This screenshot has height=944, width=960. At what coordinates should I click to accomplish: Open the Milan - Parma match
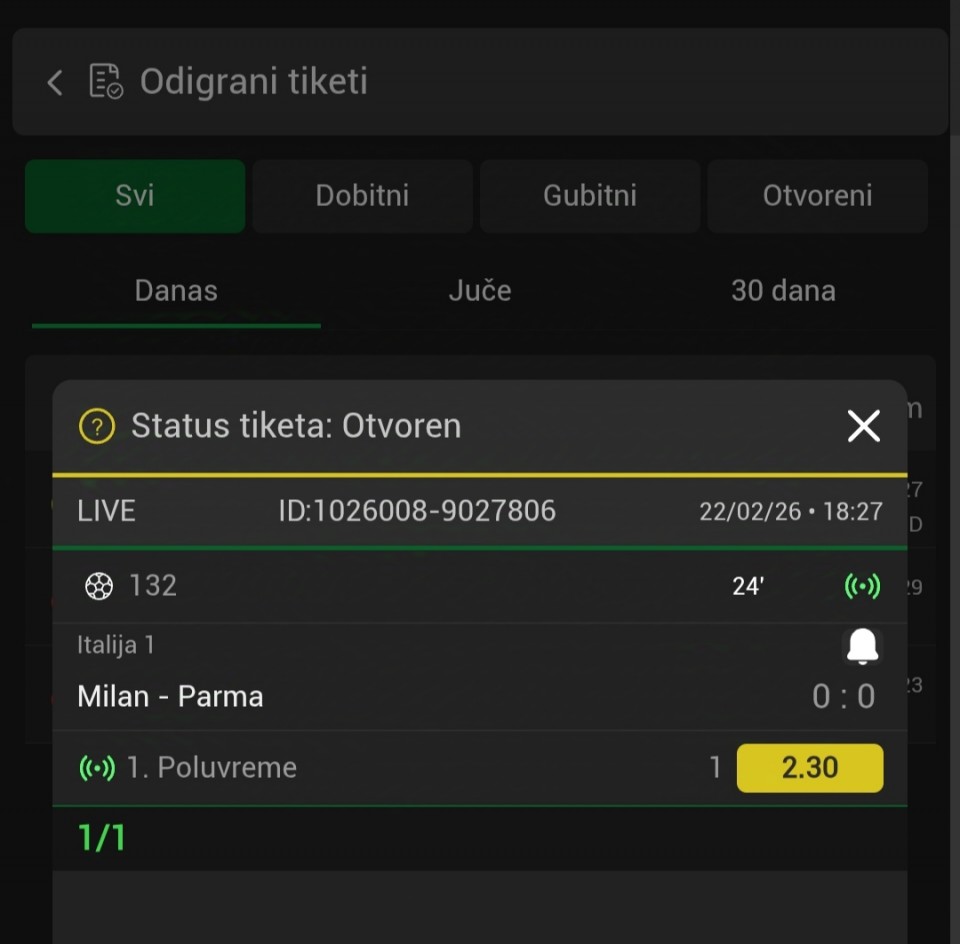point(170,696)
